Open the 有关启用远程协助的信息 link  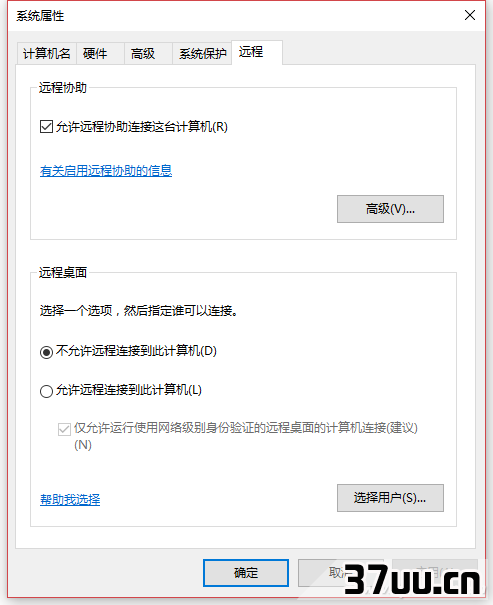106,171
